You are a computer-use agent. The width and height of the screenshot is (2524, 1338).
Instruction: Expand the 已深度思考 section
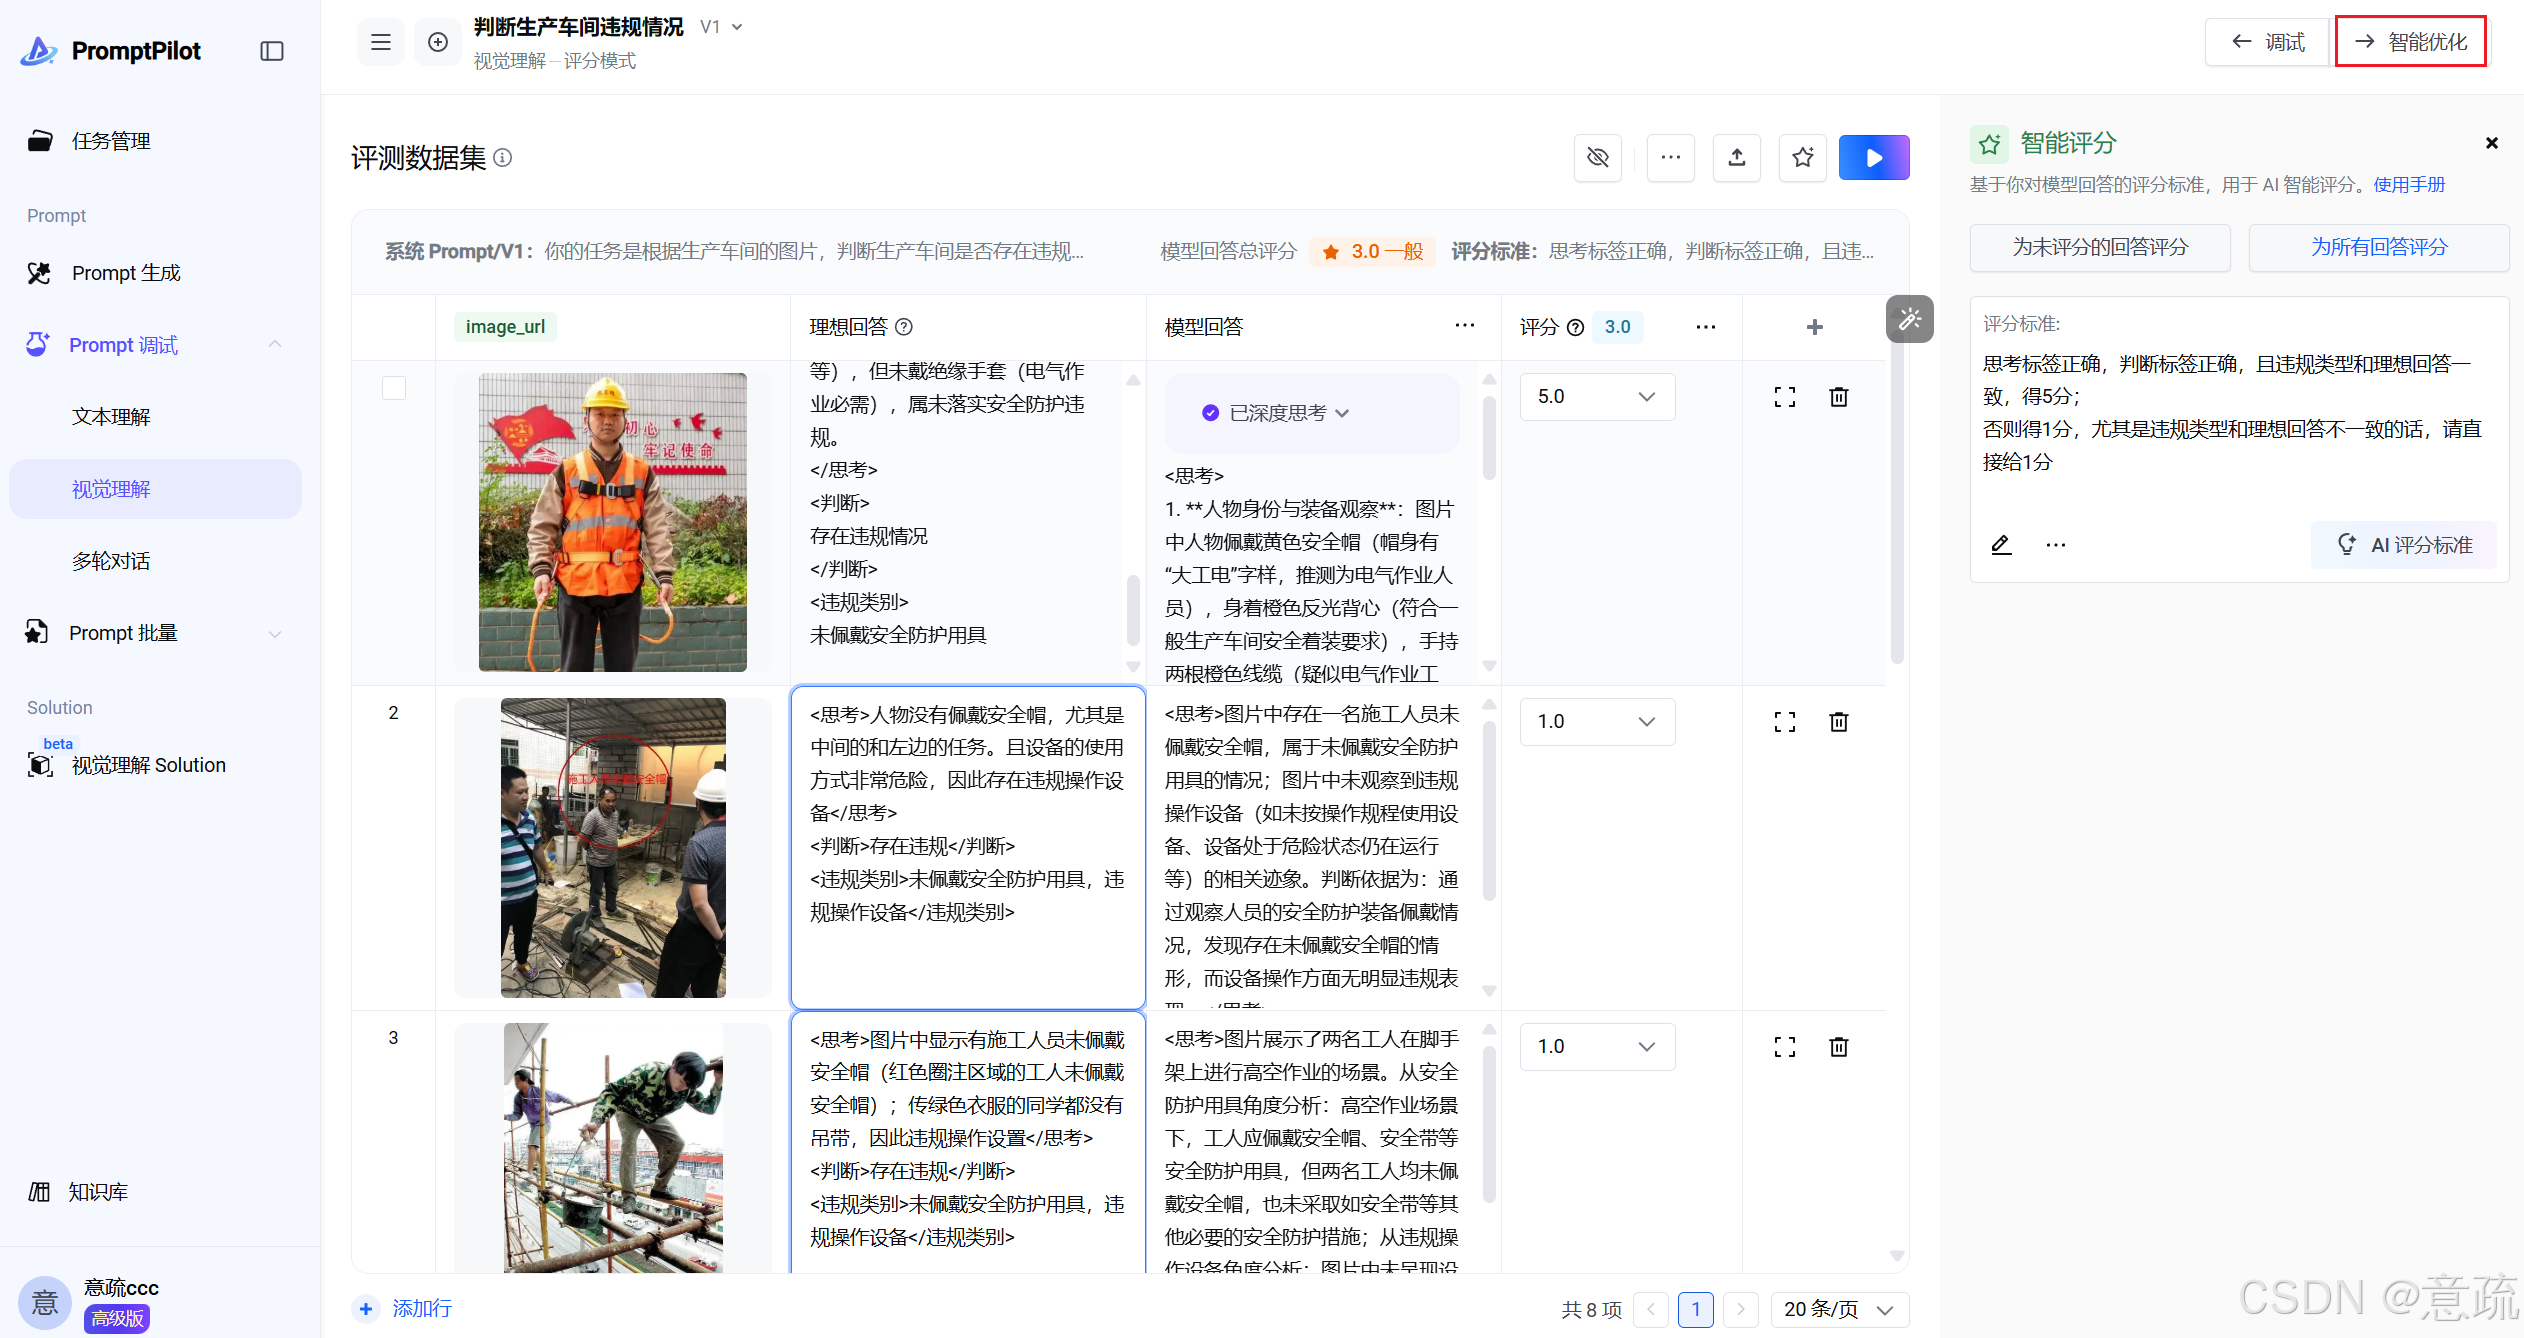(1276, 413)
